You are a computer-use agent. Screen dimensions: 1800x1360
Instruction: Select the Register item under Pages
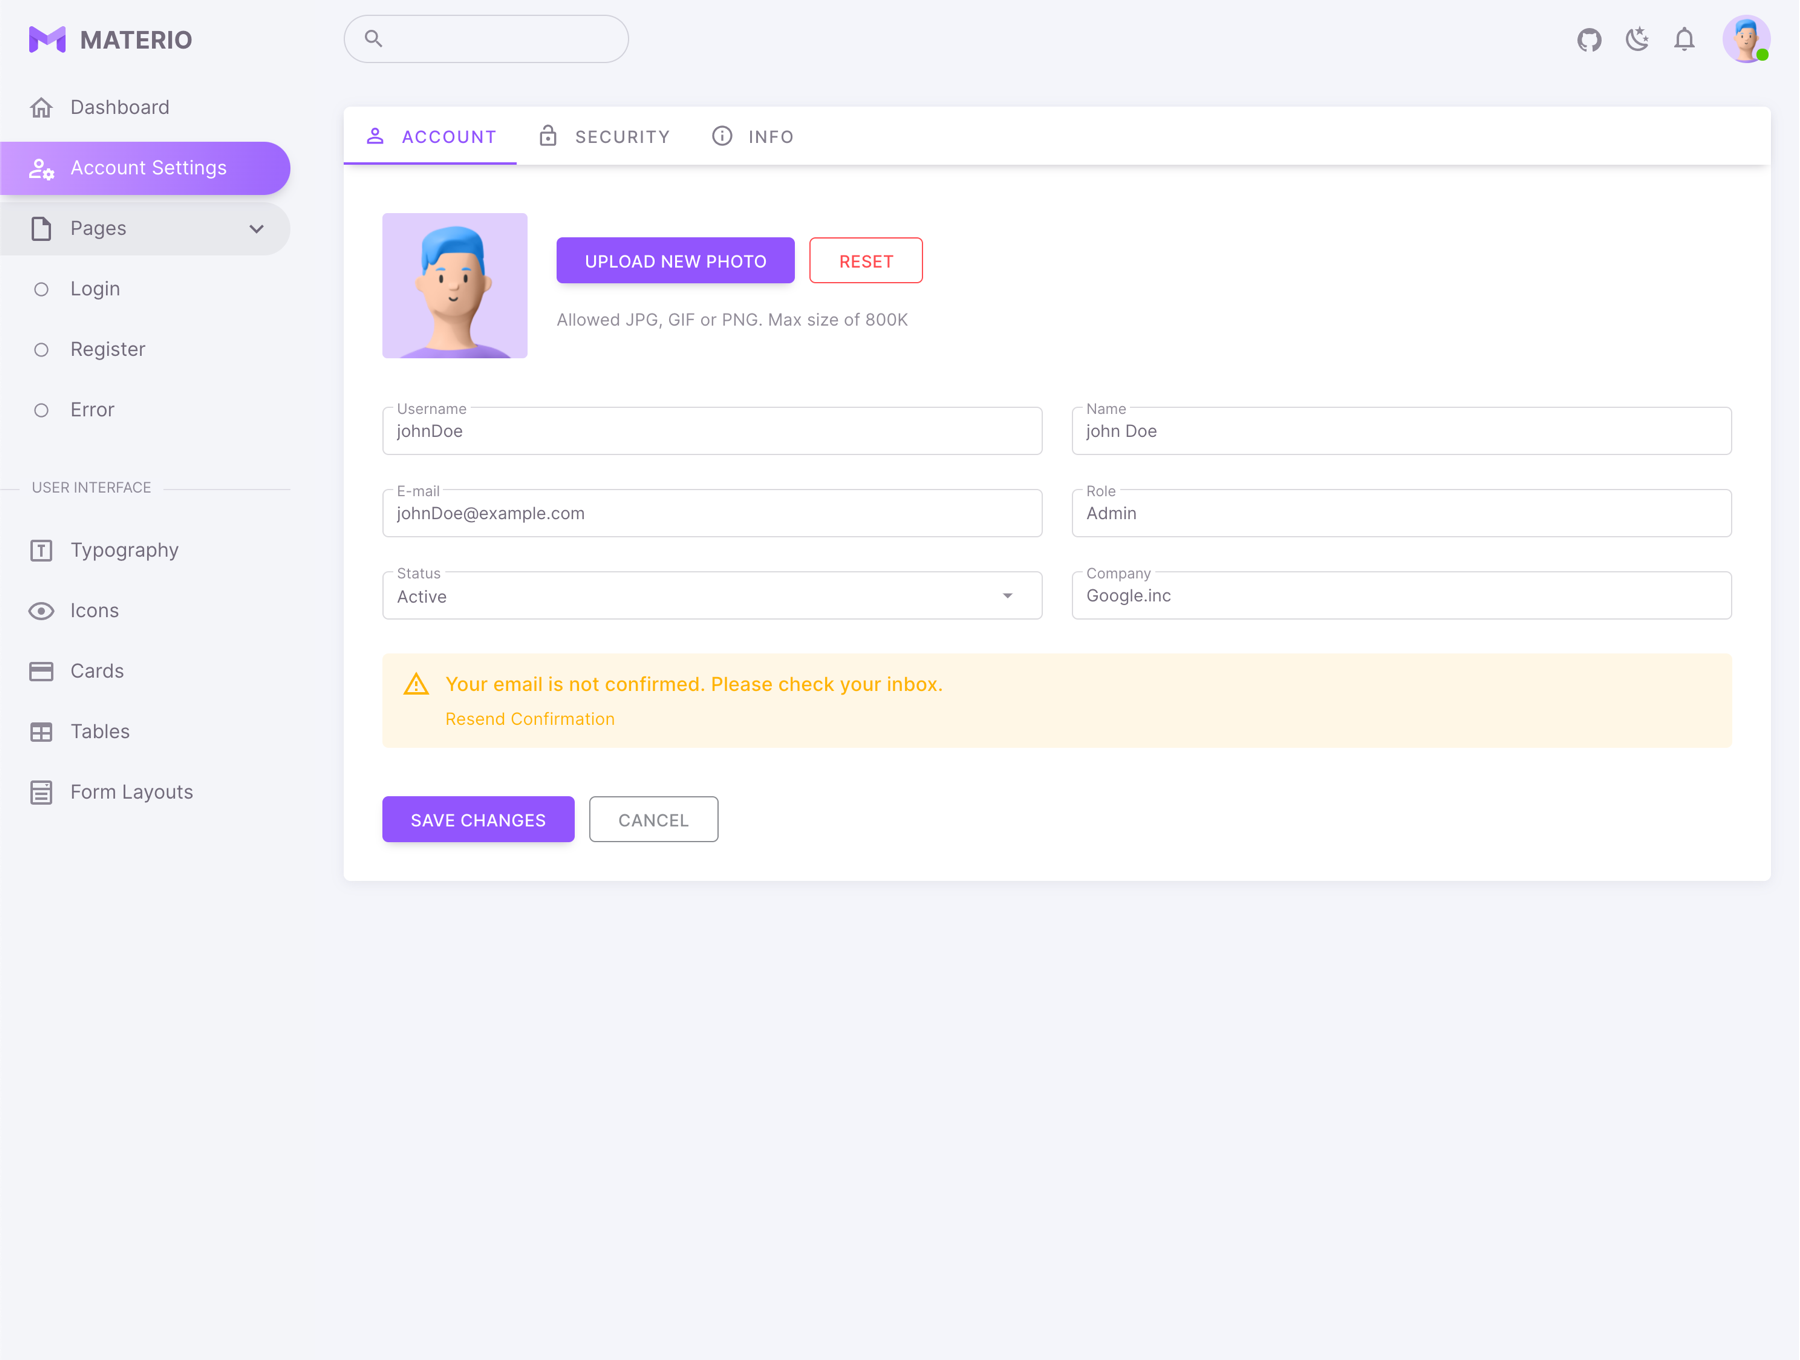point(107,349)
